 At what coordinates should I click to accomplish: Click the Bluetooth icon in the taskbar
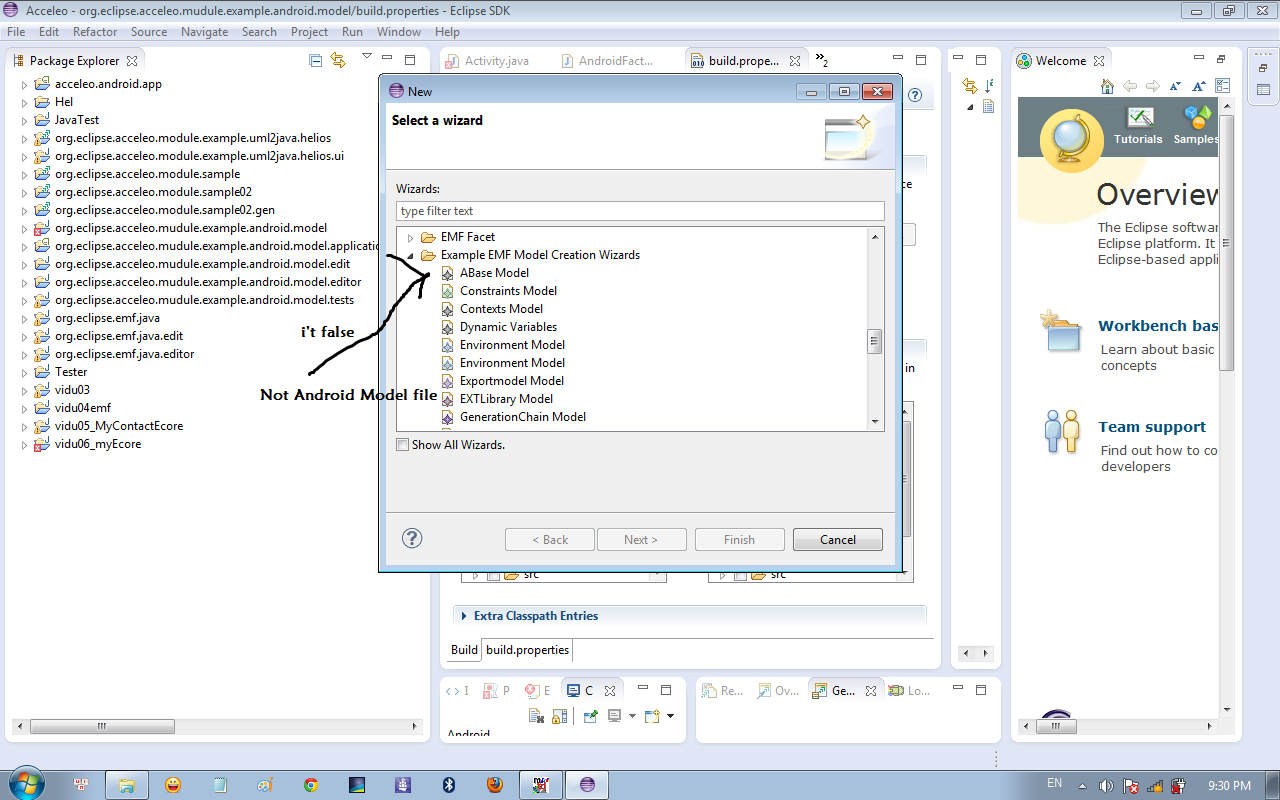pos(449,785)
